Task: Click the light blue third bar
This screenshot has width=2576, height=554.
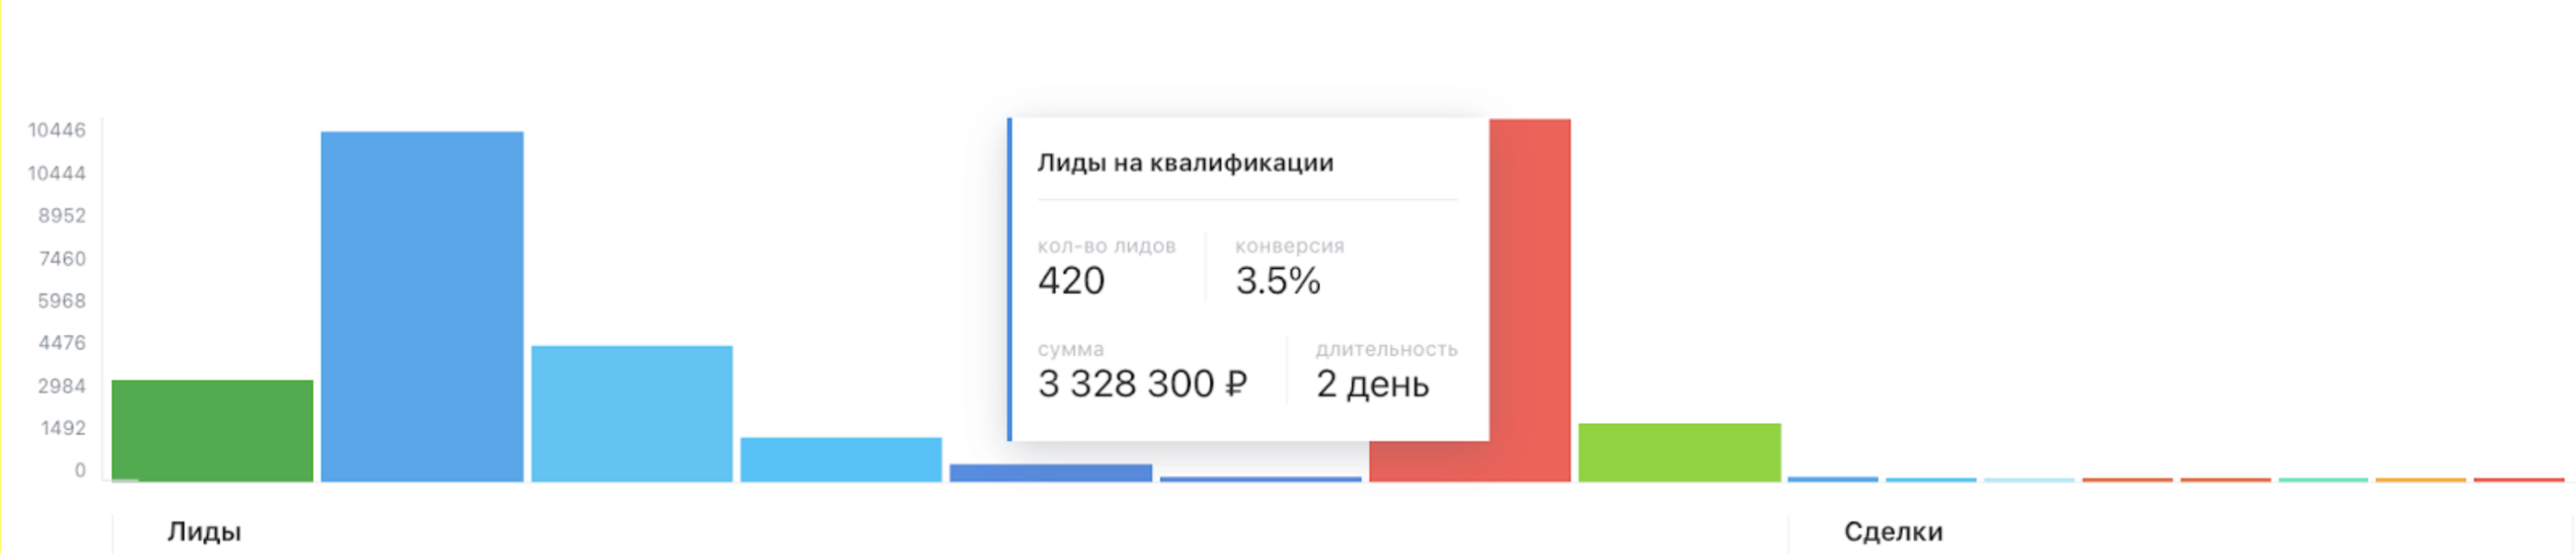Action: (632, 413)
